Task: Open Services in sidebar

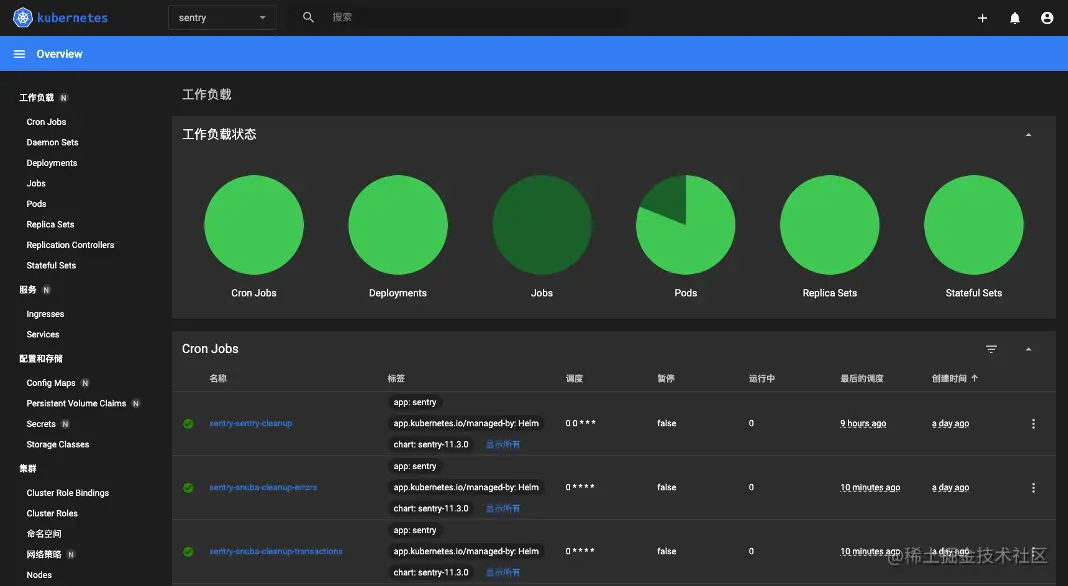Action: click(x=43, y=335)
